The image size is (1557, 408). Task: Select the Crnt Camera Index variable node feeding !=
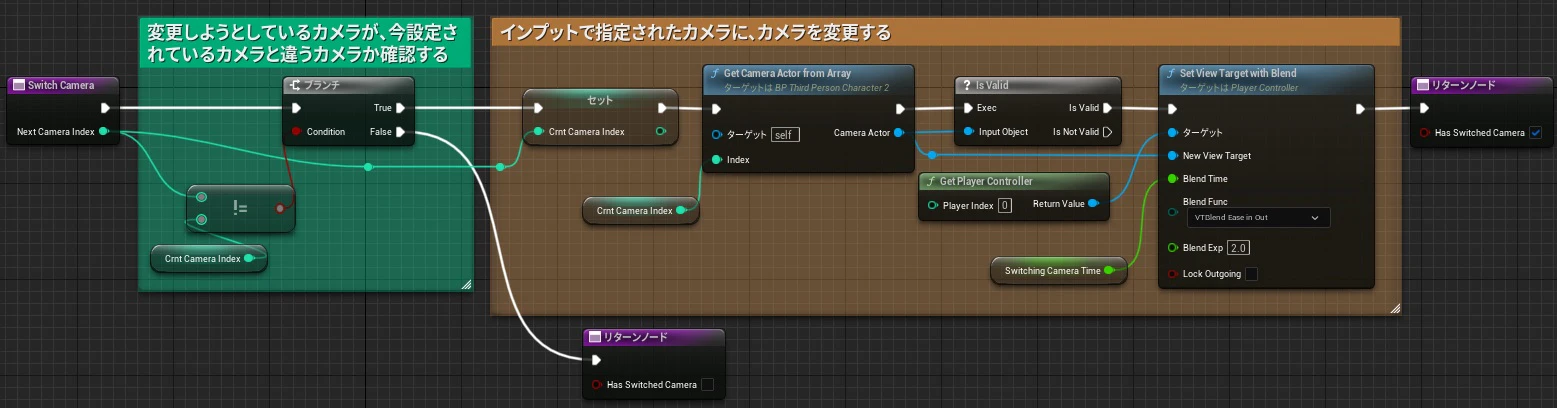tap(209, 258)
